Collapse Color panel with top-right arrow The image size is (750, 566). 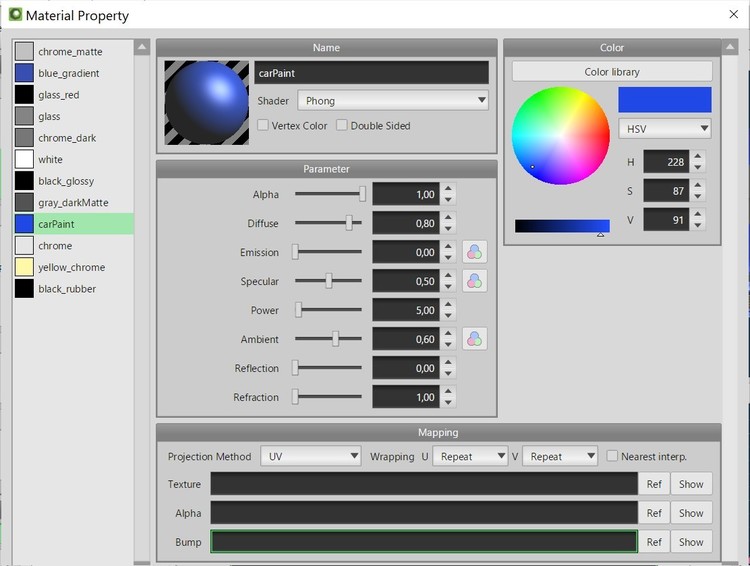(x=730, y=47)
